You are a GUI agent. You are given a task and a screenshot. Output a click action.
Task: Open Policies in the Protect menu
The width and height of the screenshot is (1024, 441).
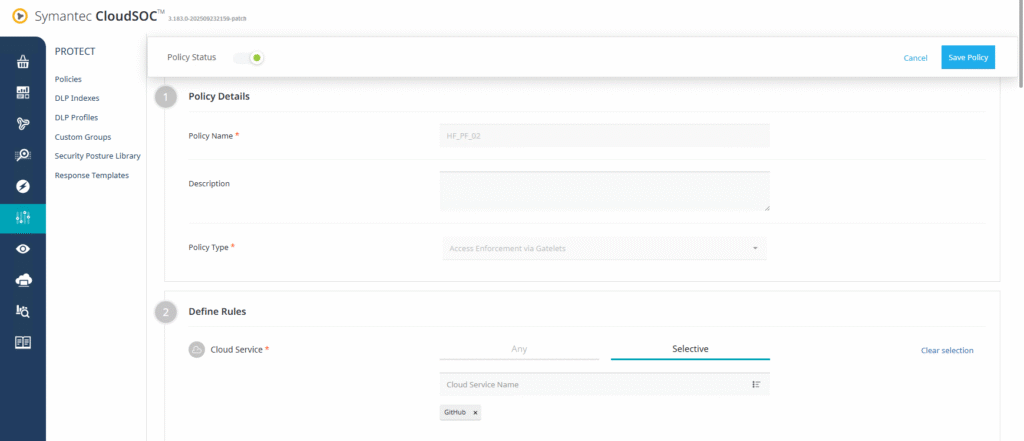tap(68, 79)
